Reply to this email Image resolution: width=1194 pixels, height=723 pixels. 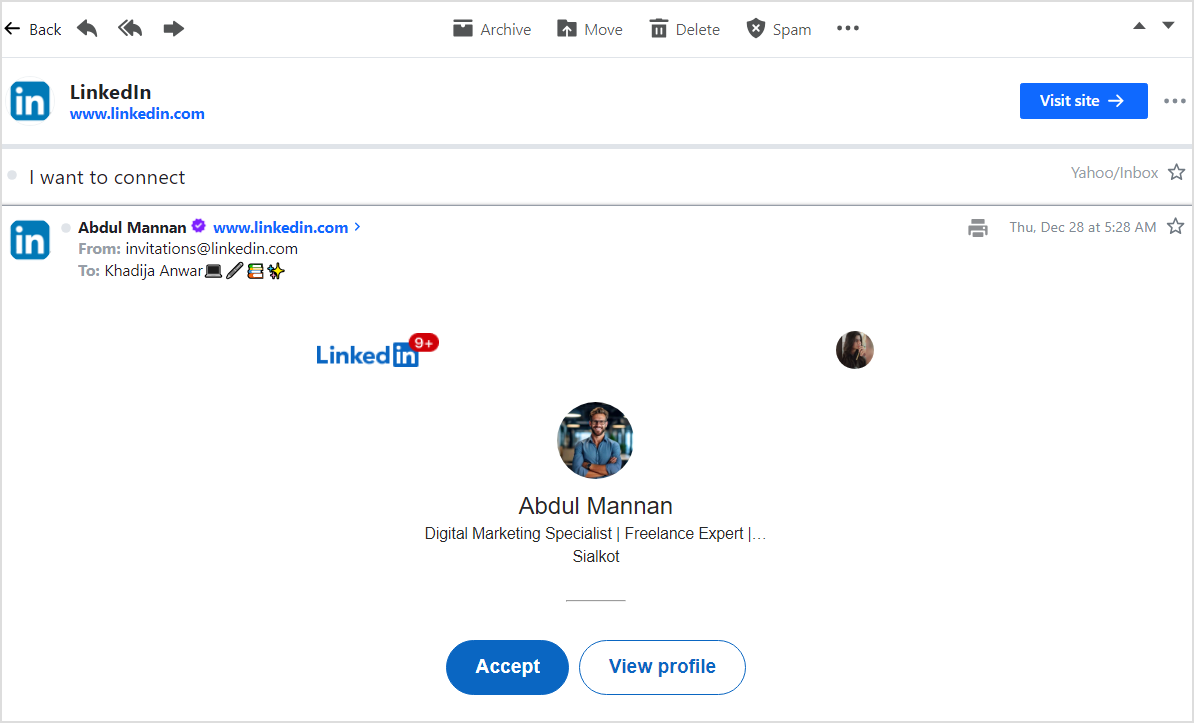(88, 29)
